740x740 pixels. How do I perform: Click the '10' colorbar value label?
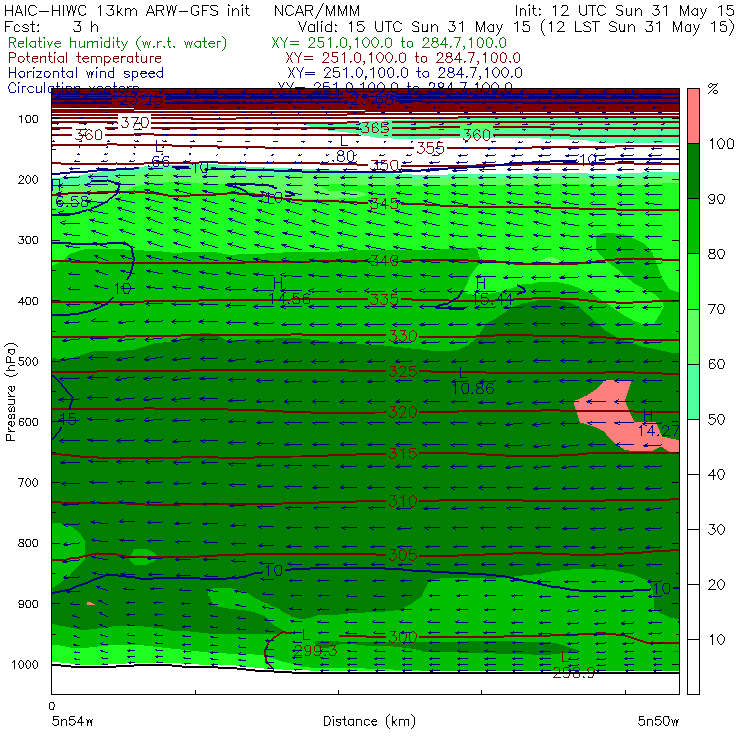pos(716,639)
